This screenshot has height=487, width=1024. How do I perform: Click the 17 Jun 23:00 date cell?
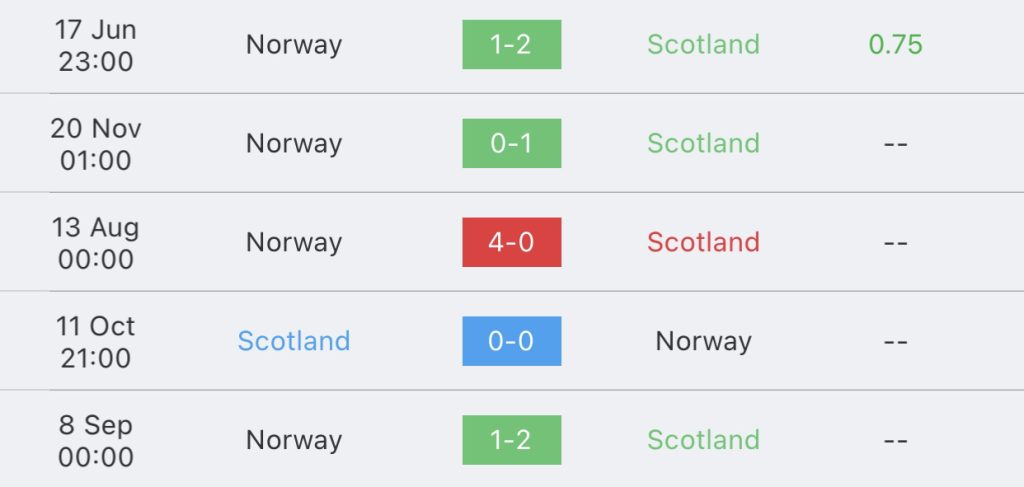click(x=95, y=46)
